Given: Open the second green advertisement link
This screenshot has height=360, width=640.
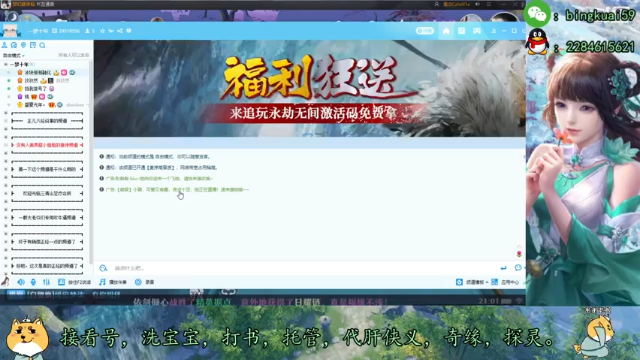Looking at the screenshot, I should click(x=177, y=189).
